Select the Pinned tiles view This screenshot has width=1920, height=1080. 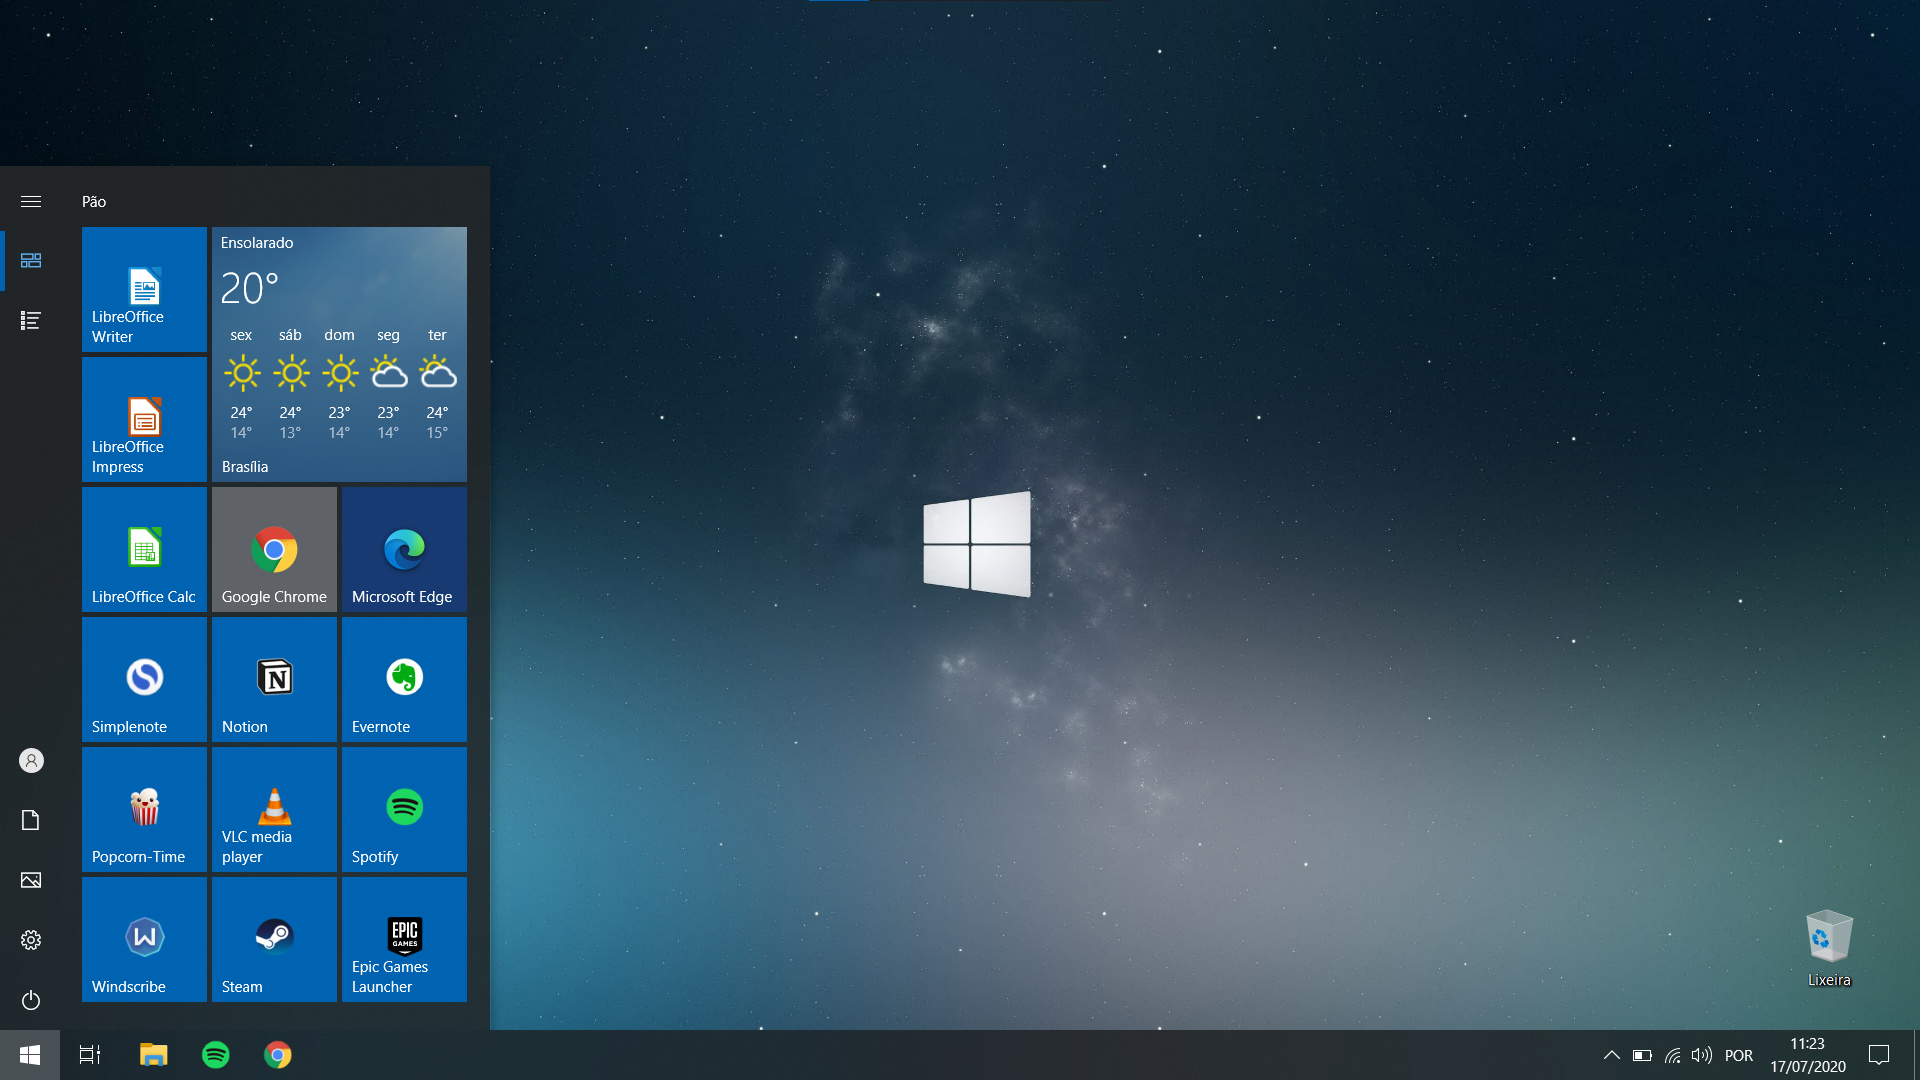coord(31,260)
